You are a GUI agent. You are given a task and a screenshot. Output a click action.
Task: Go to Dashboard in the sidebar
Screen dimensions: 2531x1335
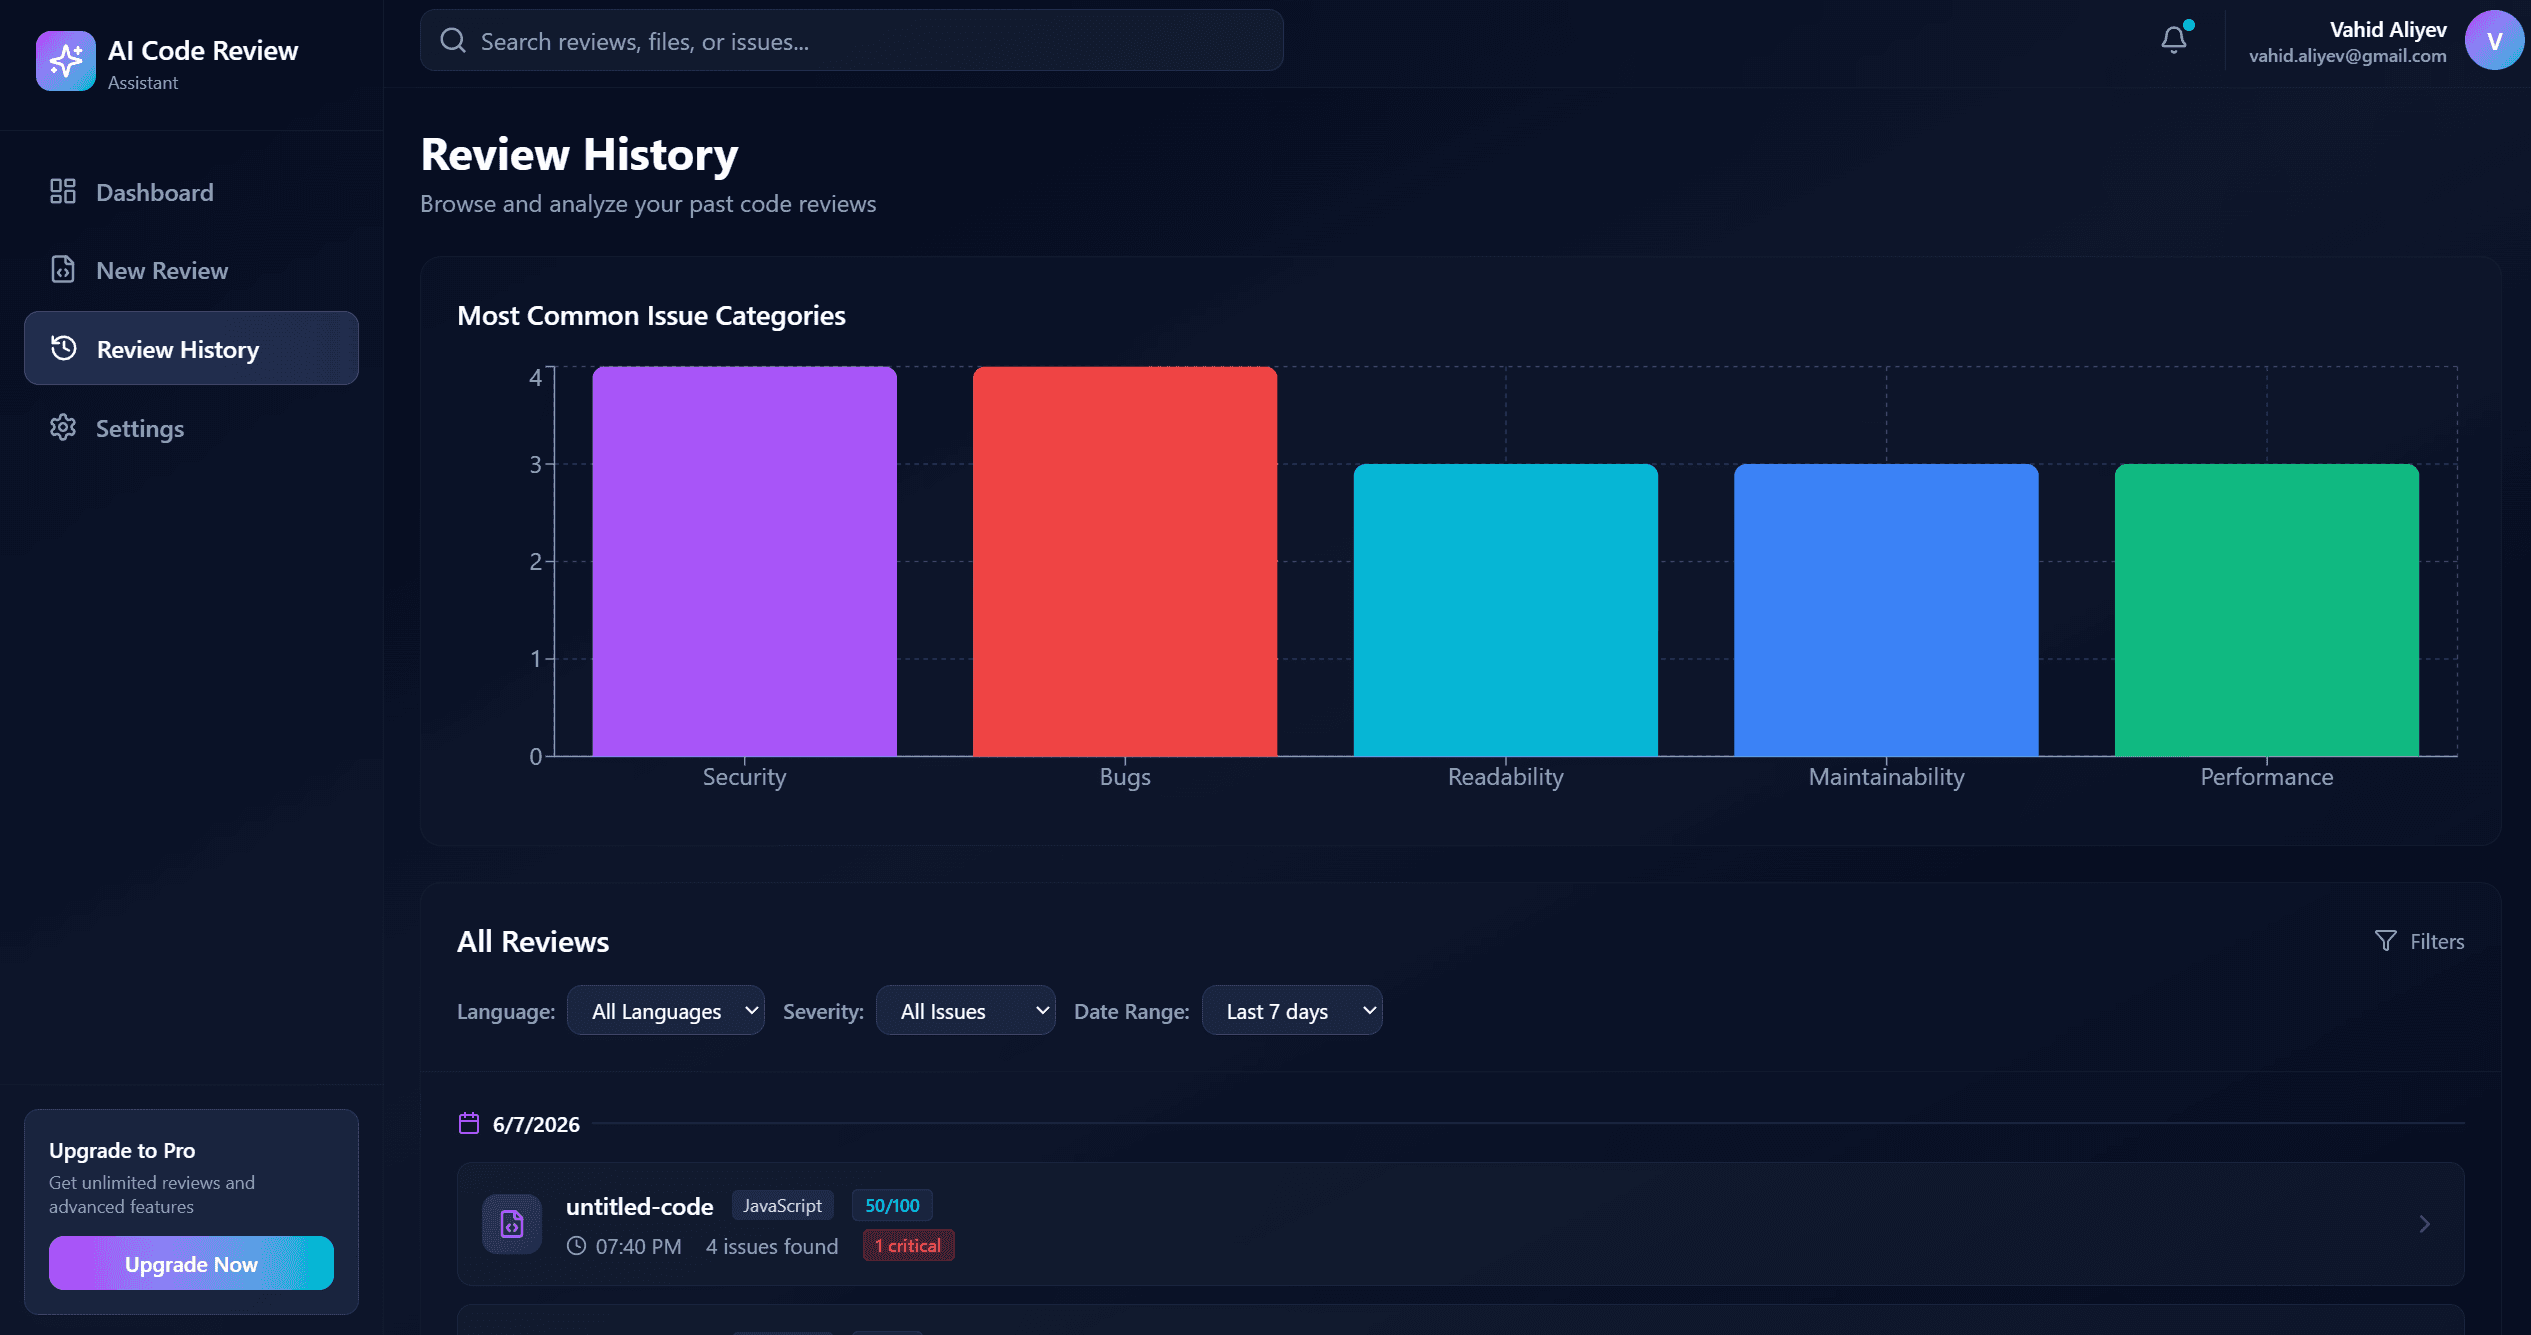[191, 192]
